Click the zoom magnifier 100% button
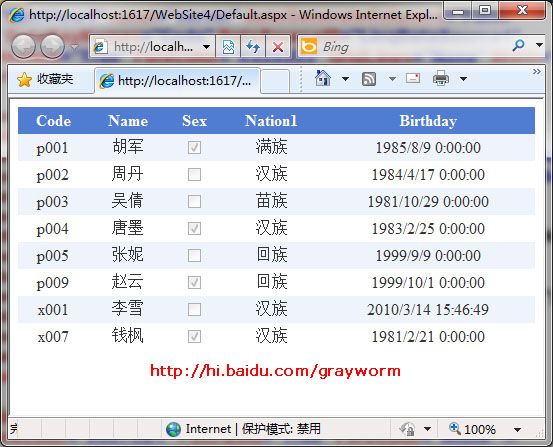 [x=472, y=429]
